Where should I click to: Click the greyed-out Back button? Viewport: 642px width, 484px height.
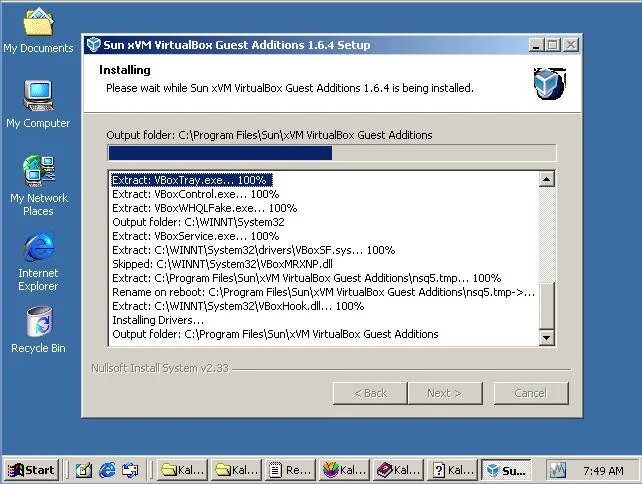click(x=370, y=394)
